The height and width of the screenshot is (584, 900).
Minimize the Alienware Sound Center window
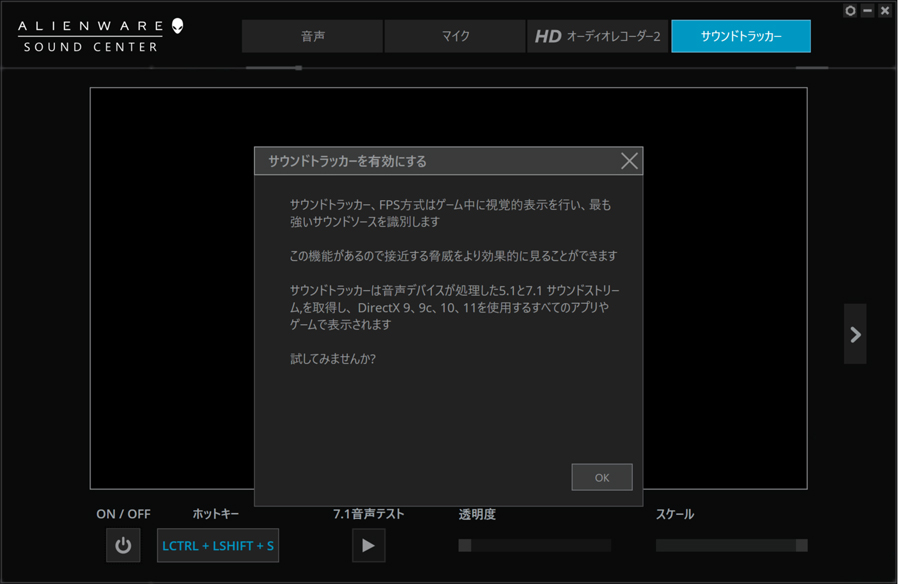867,10
